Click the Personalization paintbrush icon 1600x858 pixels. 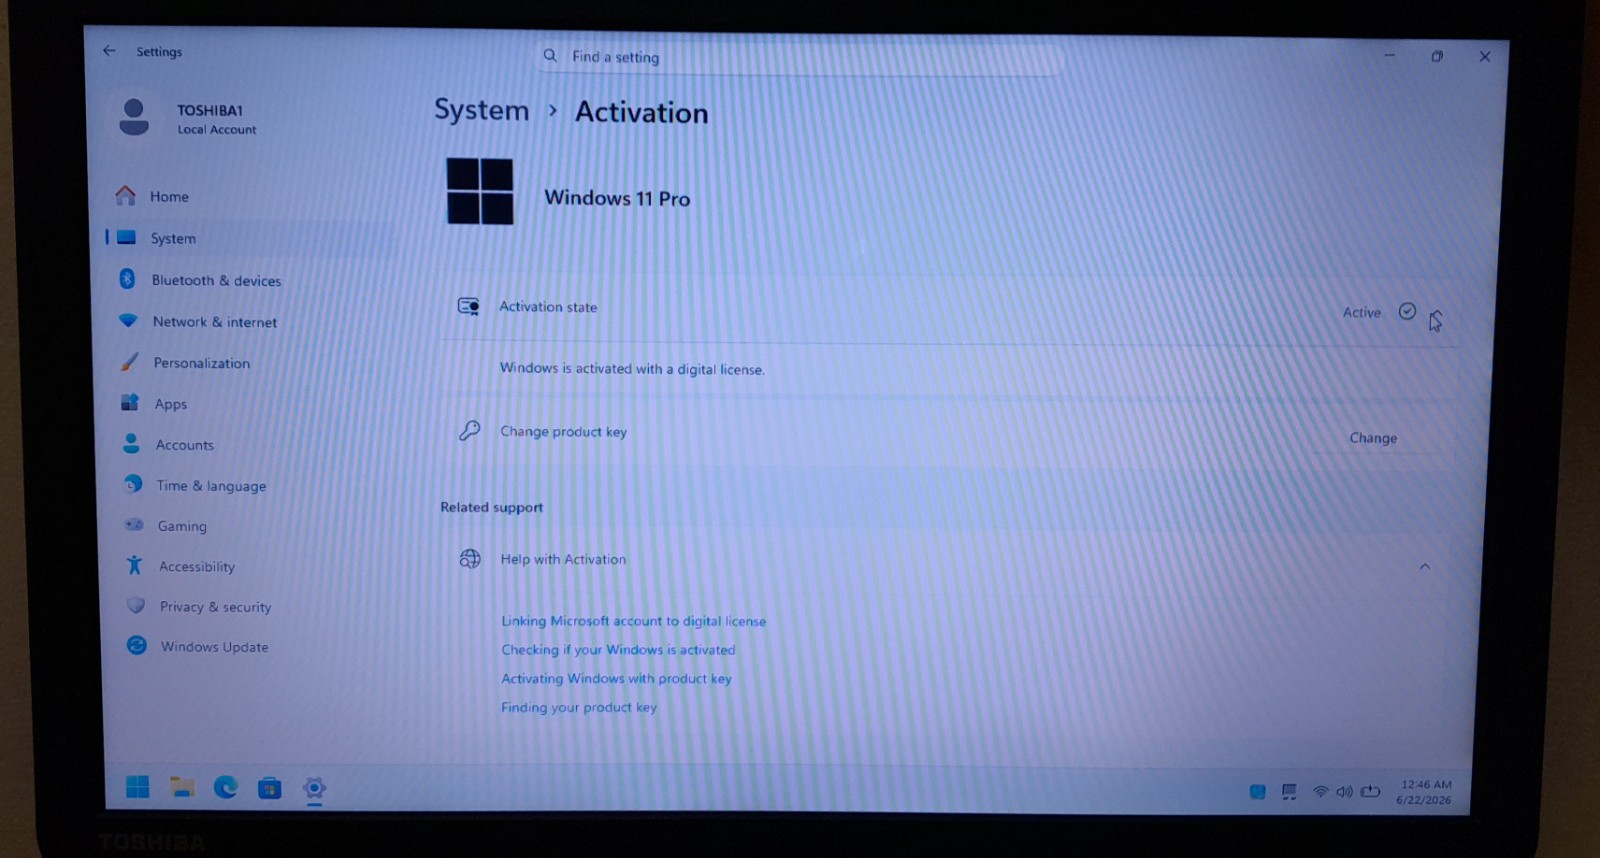pyautogui.click(x=129, y=362)
